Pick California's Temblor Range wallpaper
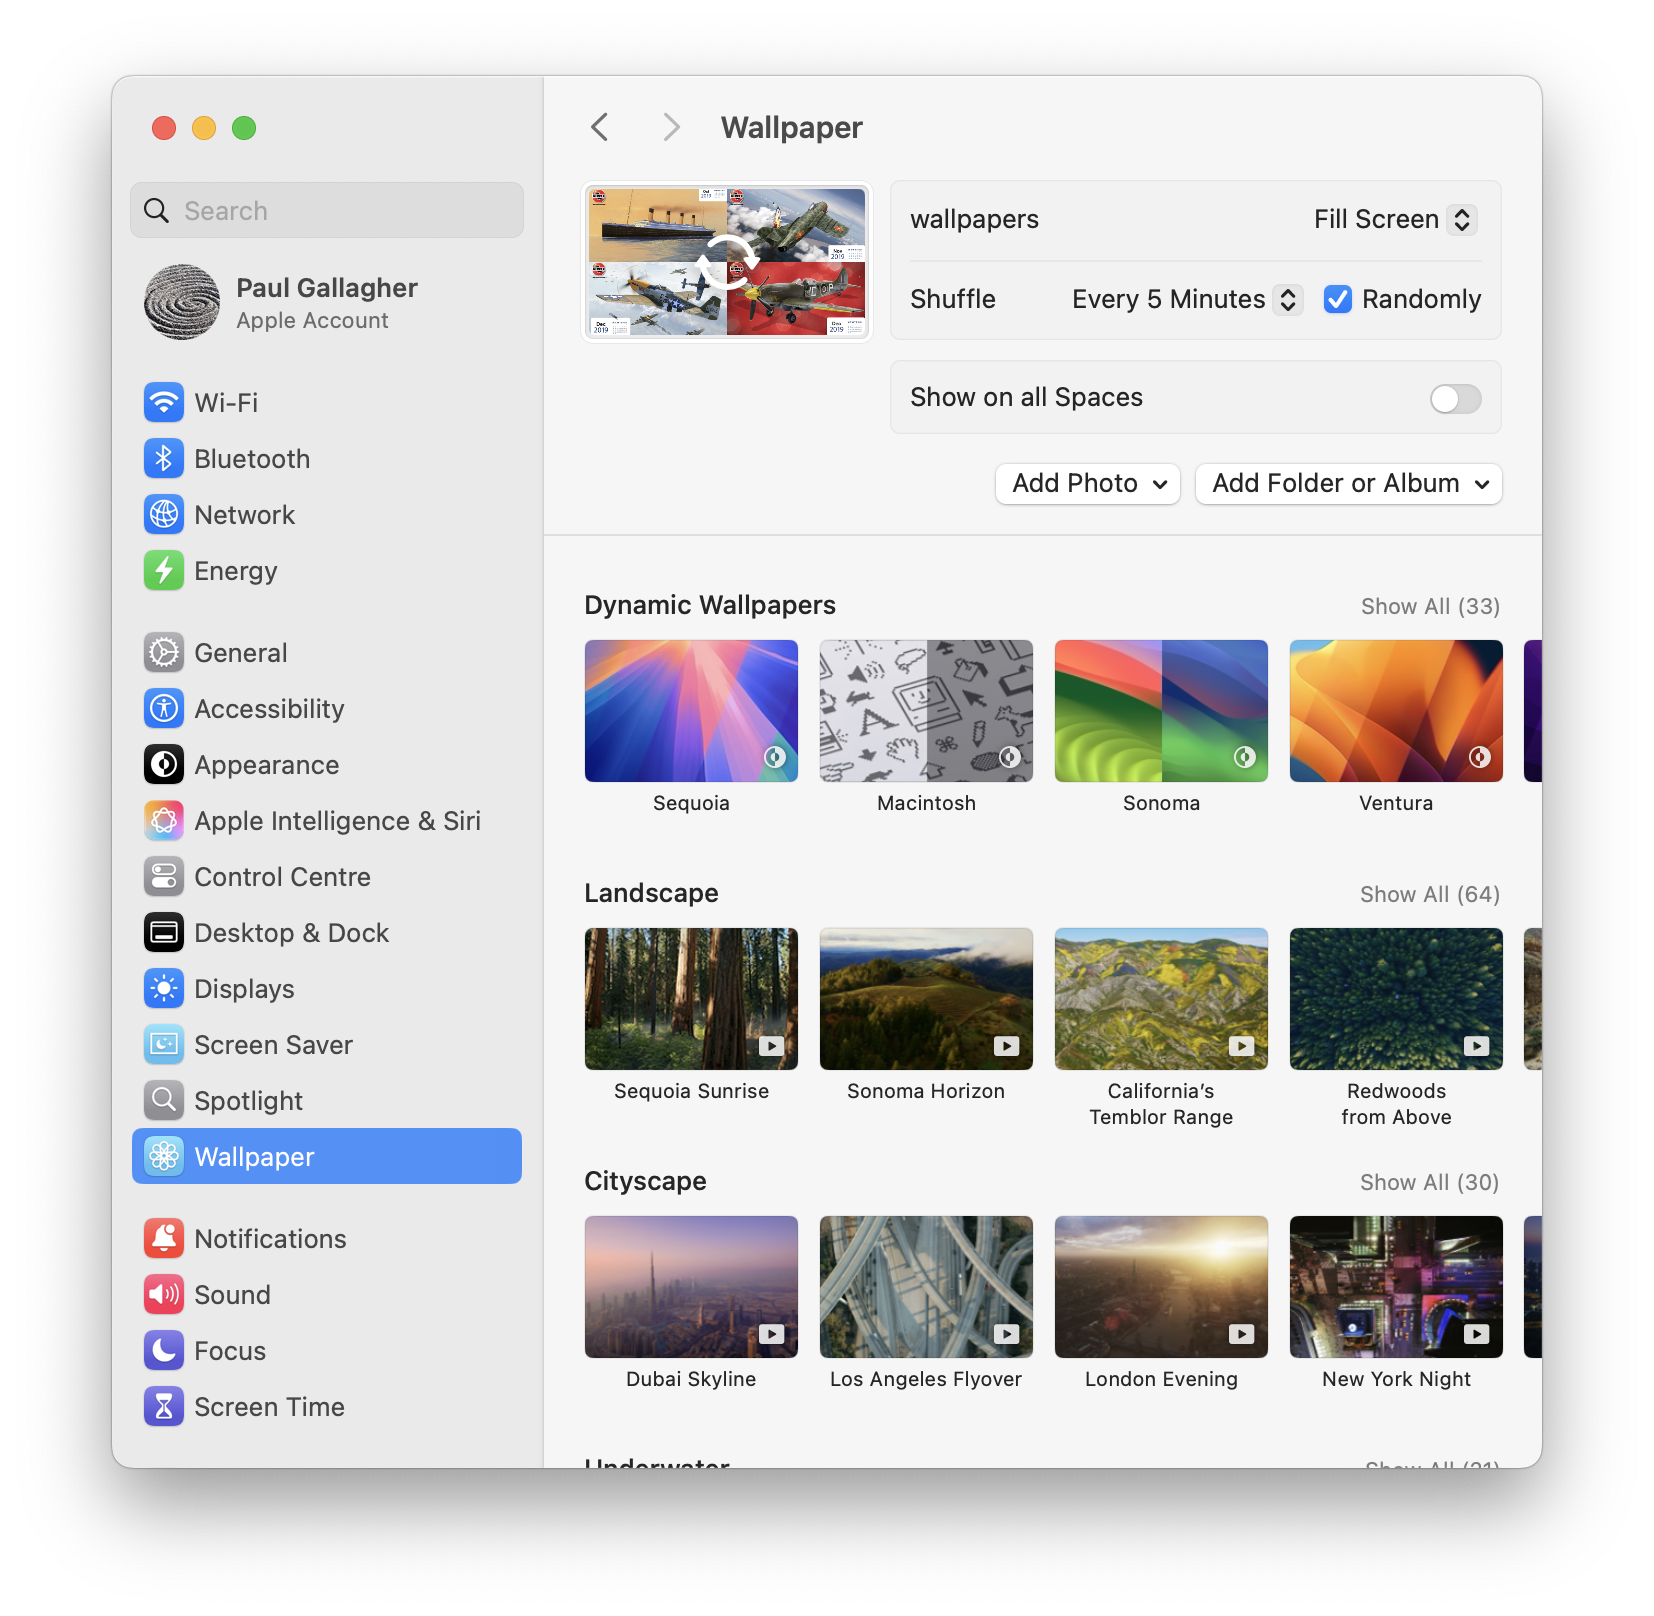Image resolution: width=1654 pixels, height=1616 pixels. tap(1161, 999)
